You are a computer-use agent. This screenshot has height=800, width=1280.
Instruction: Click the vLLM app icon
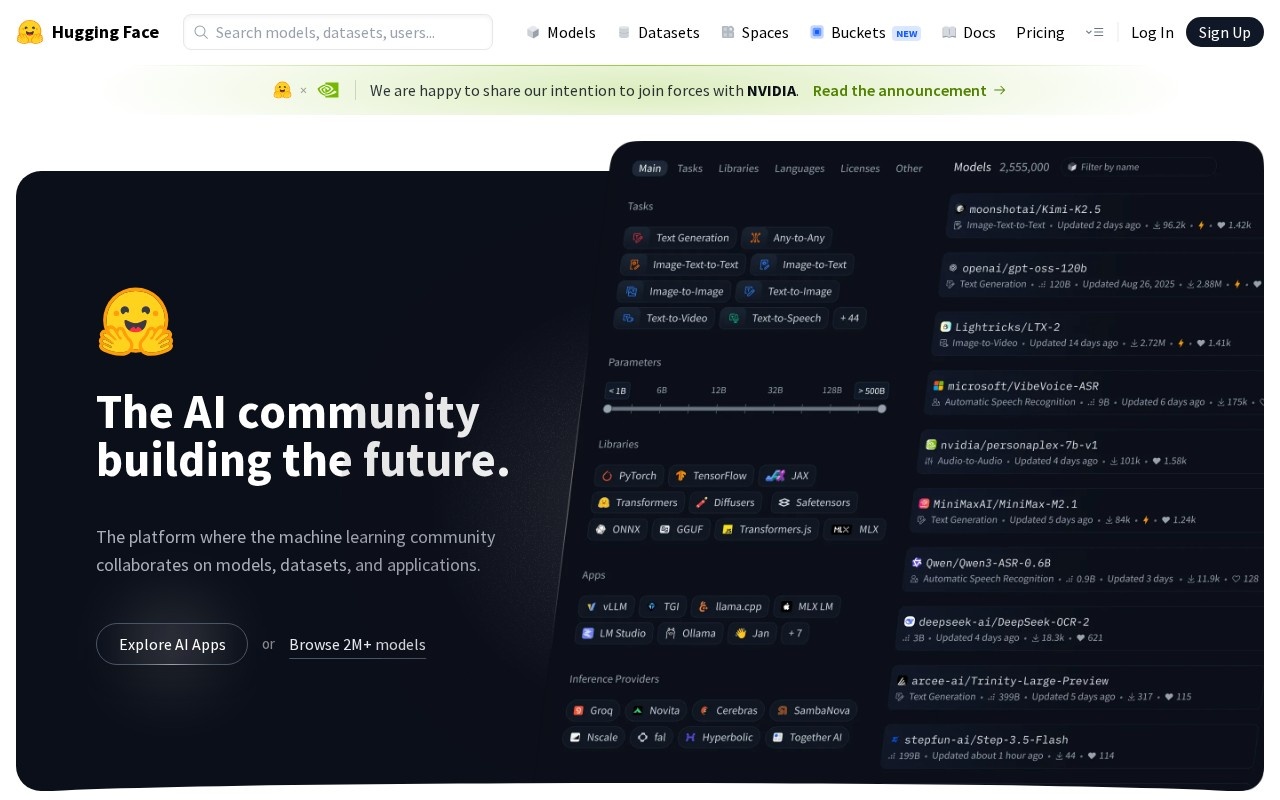pyautogui.click(x=591, y=607)
